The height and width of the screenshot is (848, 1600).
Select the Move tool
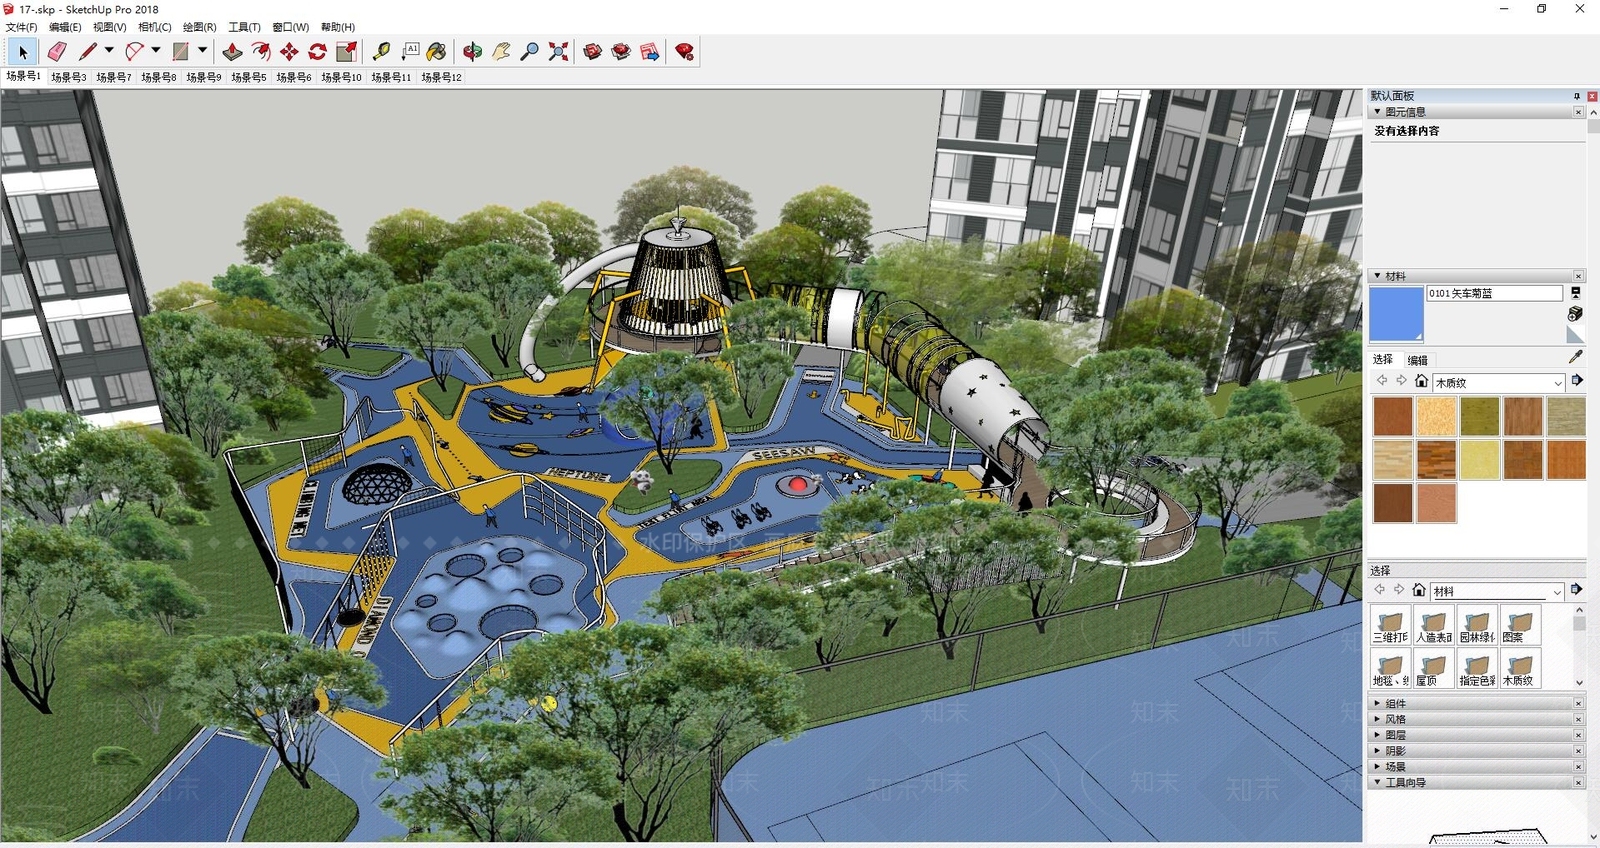click(289, 52)
